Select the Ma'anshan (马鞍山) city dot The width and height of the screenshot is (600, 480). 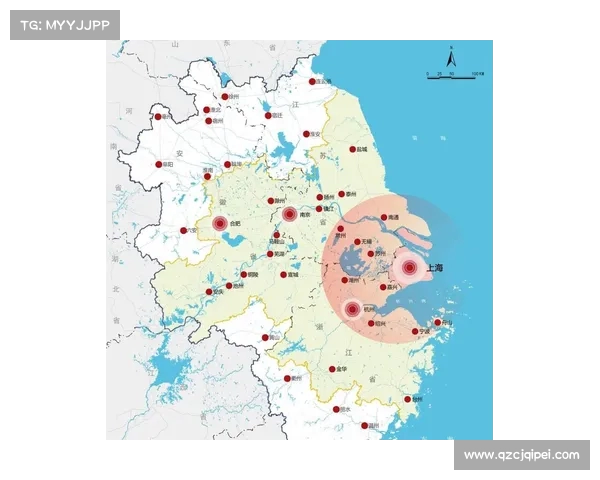277,235
